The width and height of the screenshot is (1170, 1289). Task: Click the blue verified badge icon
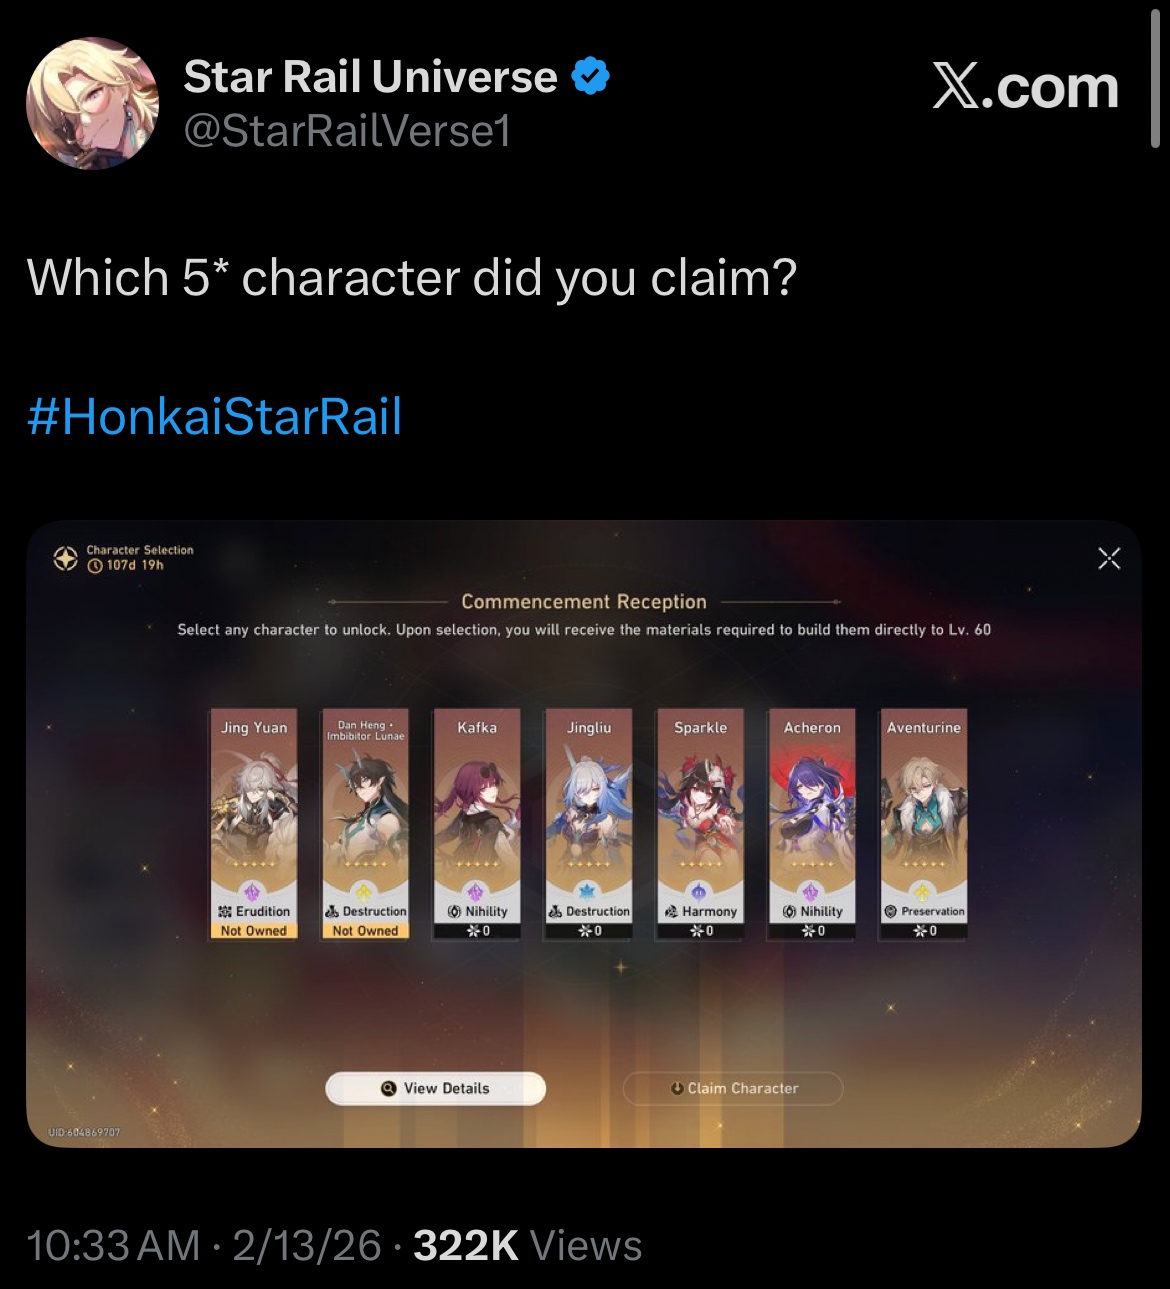[591, 77]
